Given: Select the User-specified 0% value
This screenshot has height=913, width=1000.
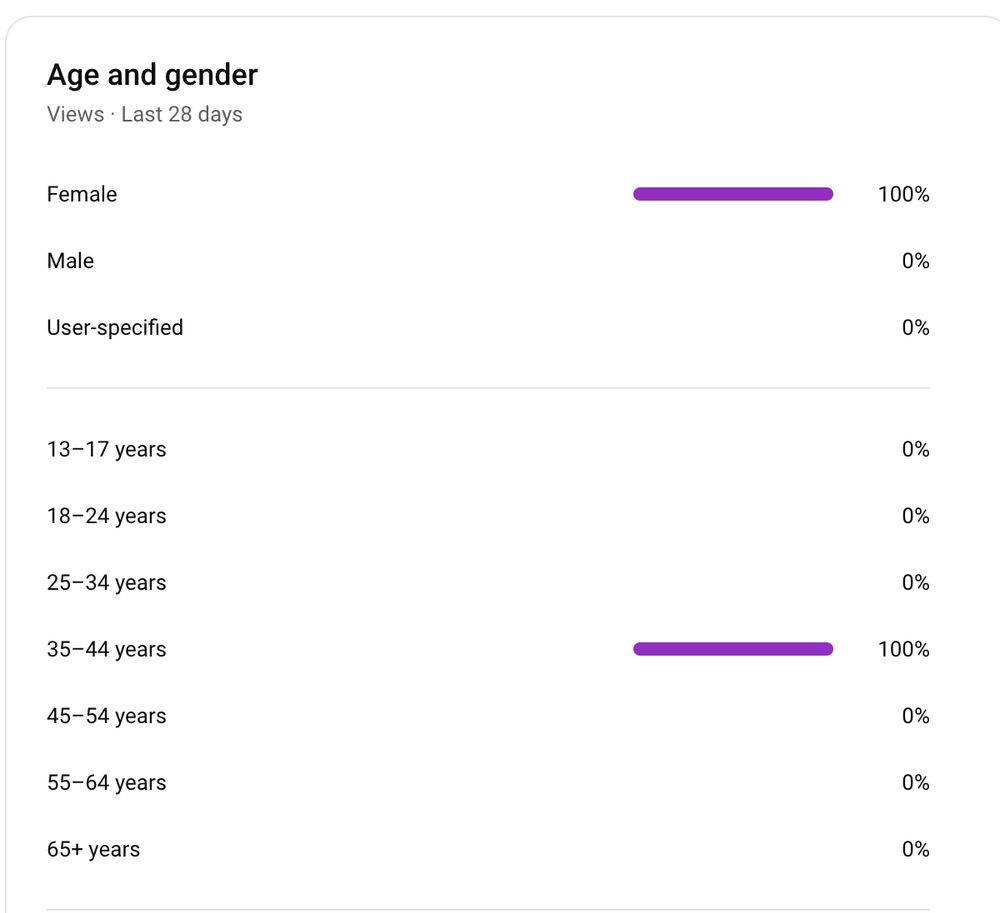Looking at the screenshot, I should point(915,327).
